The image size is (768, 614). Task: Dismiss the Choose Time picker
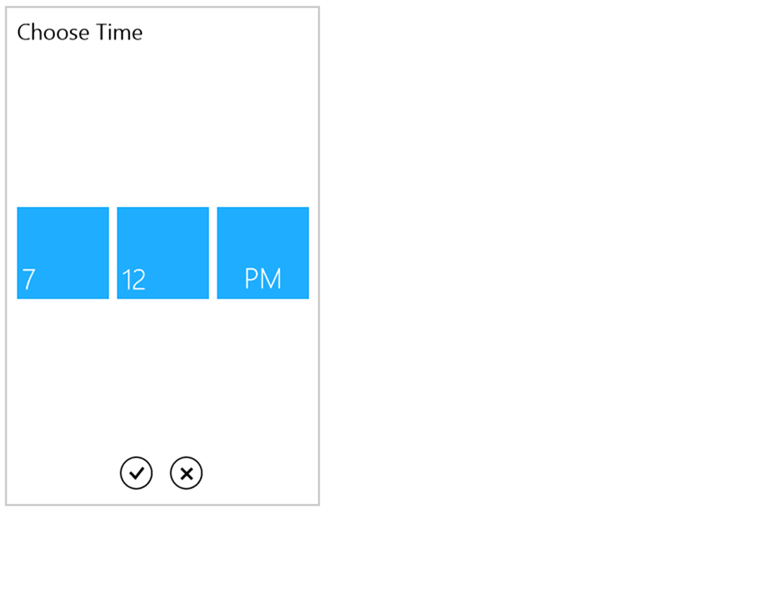click(186, 472)
